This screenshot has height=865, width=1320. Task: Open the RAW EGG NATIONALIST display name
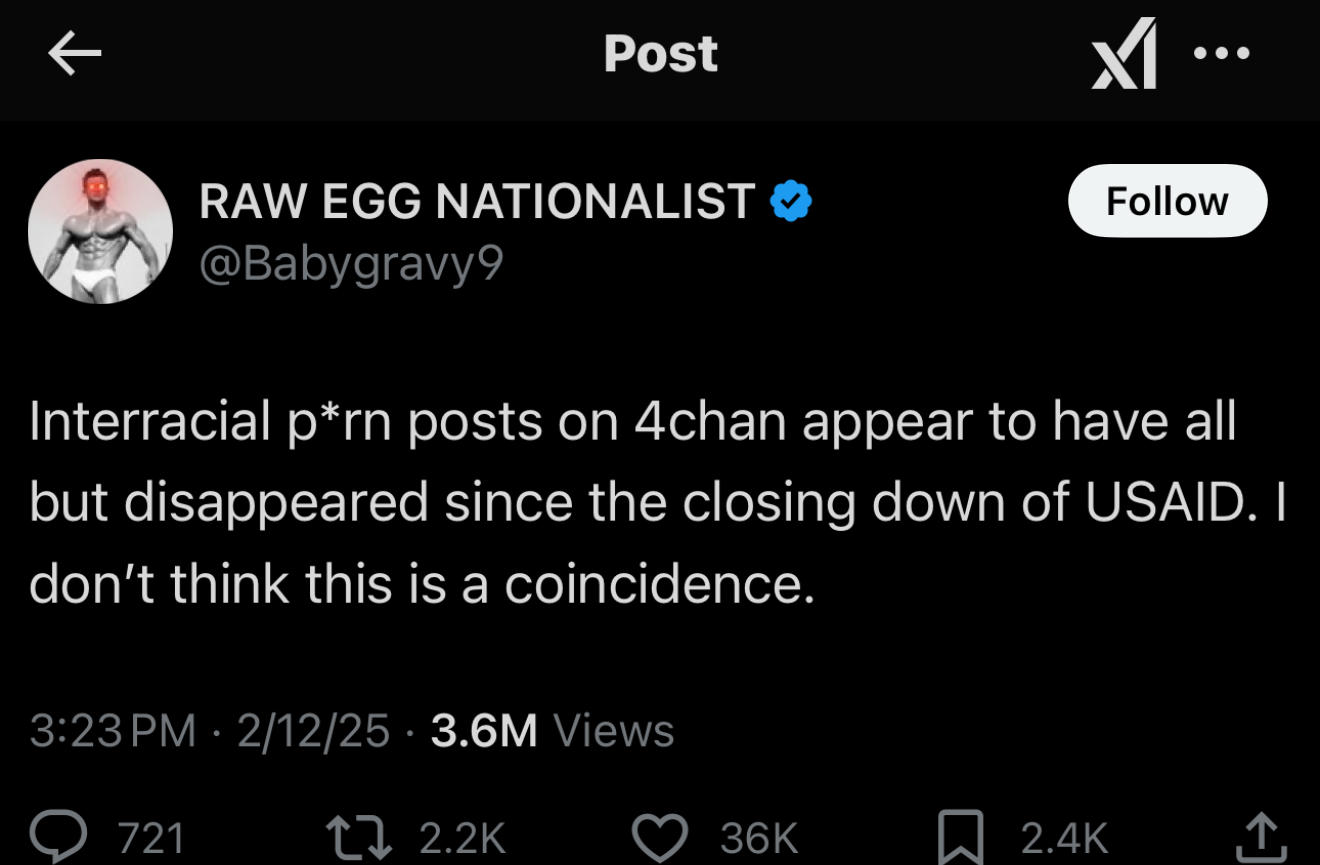tap(477, 202)
